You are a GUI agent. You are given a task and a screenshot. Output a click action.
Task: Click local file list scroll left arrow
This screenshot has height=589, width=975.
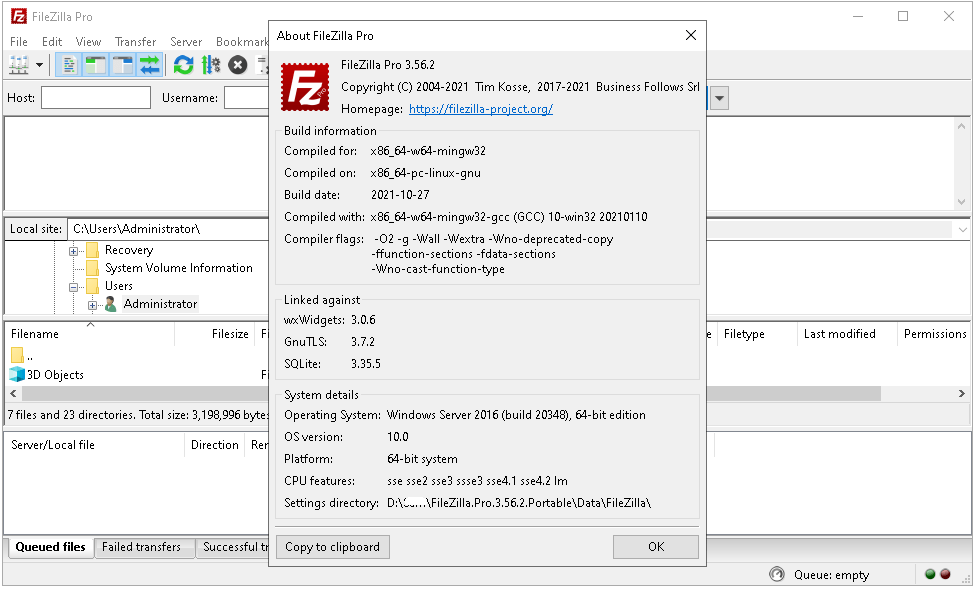pyautogui.click(x=13, y=394)
